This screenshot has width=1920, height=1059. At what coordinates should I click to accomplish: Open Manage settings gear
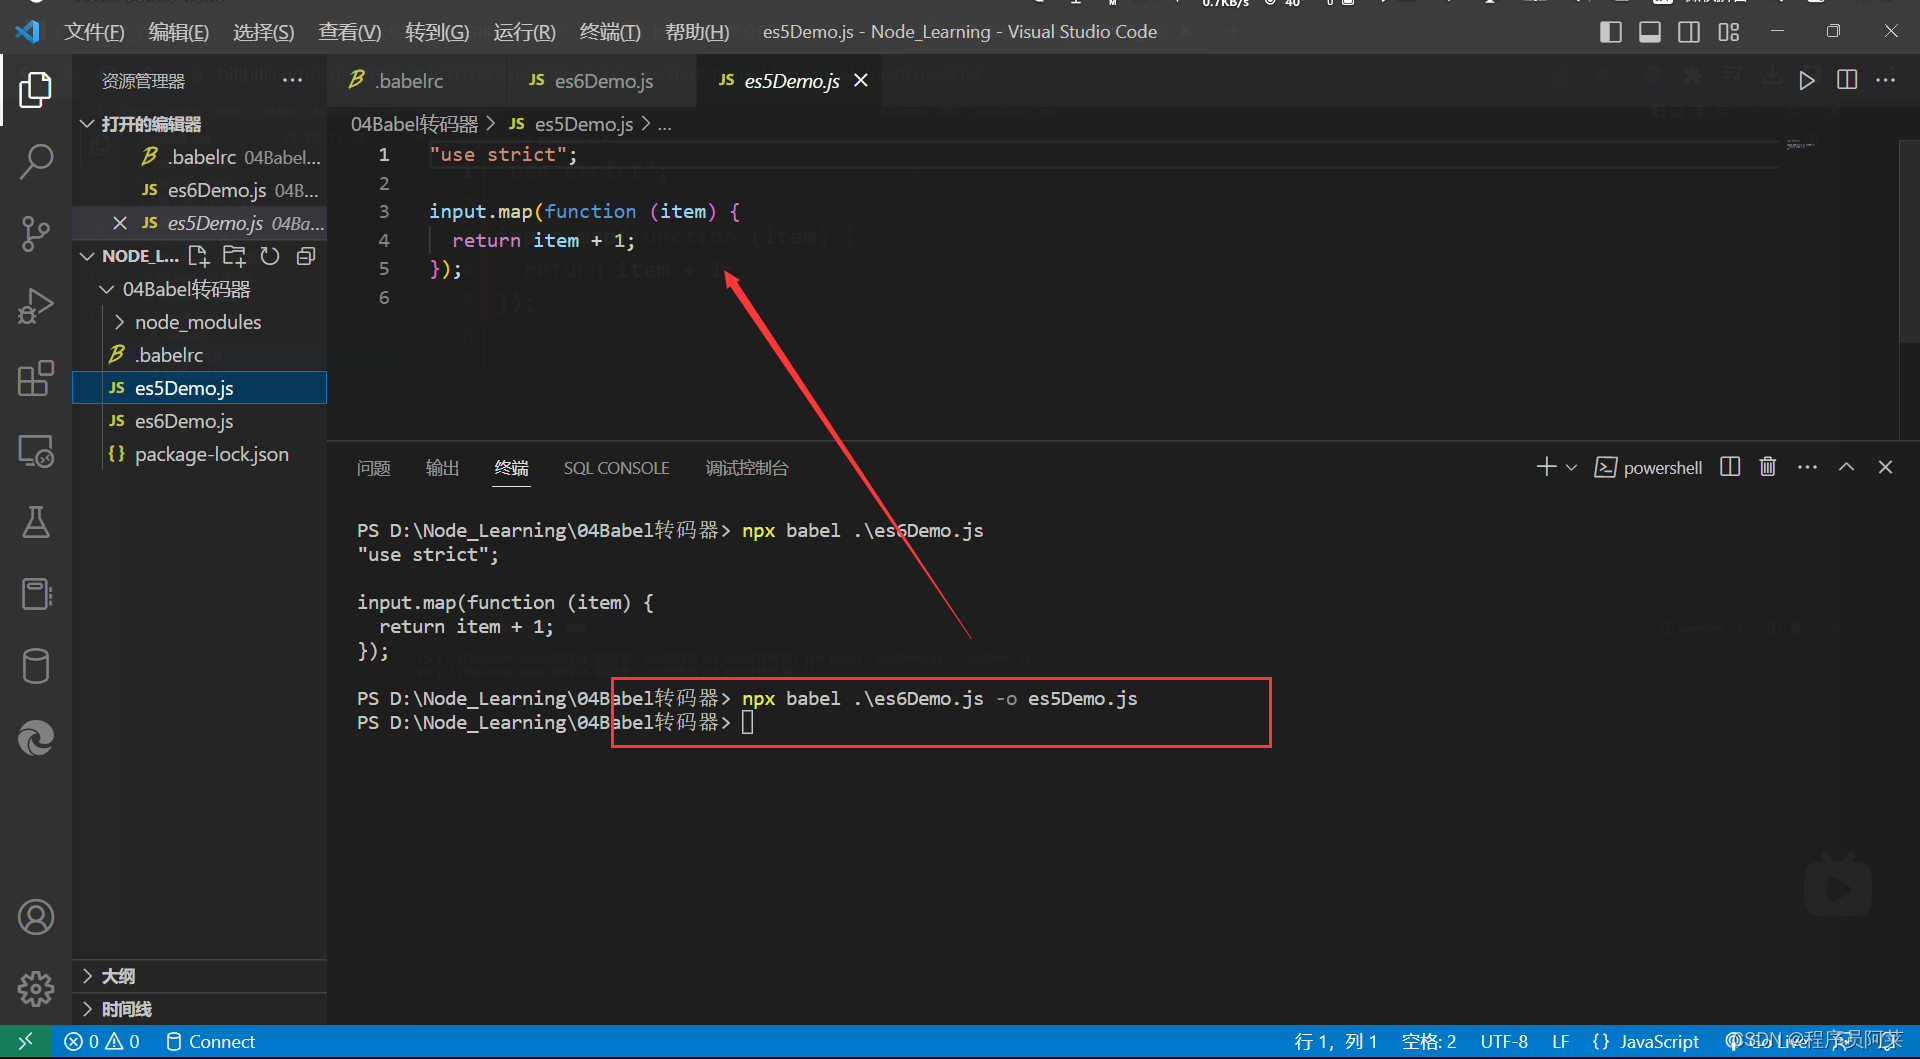tap(36, 989)
